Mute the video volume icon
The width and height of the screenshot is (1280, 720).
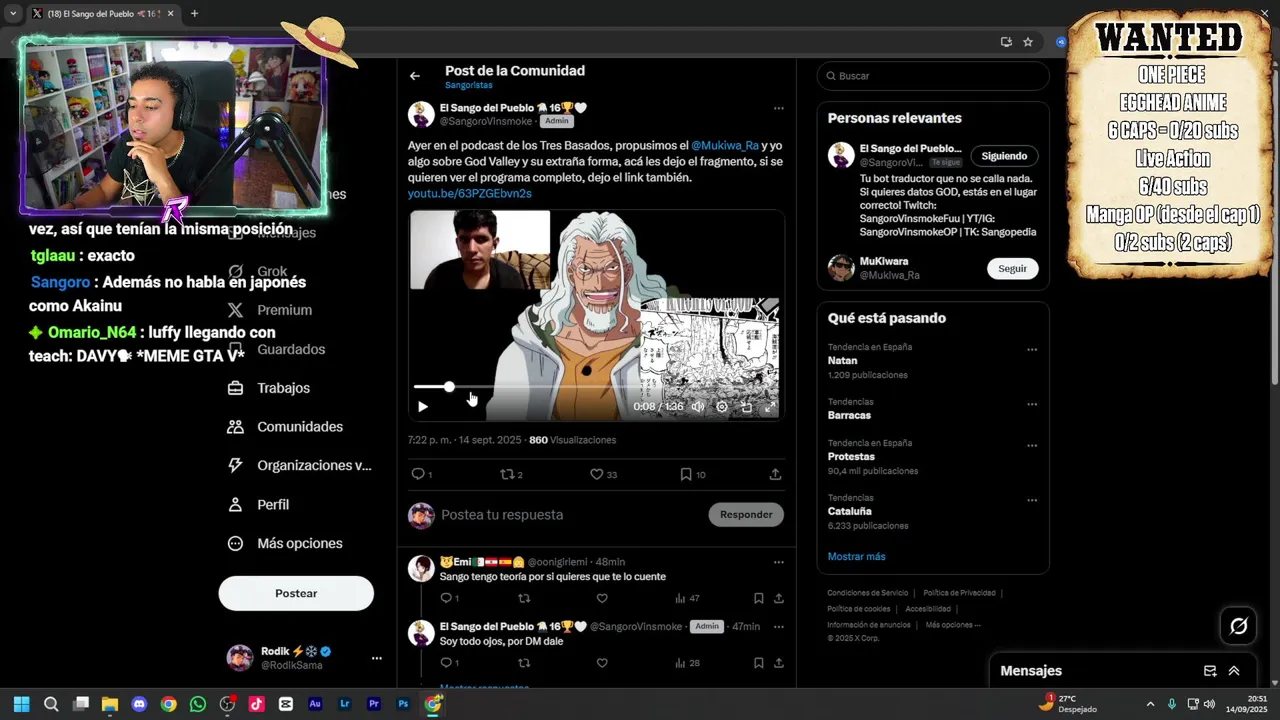click(x=697, y=407)
